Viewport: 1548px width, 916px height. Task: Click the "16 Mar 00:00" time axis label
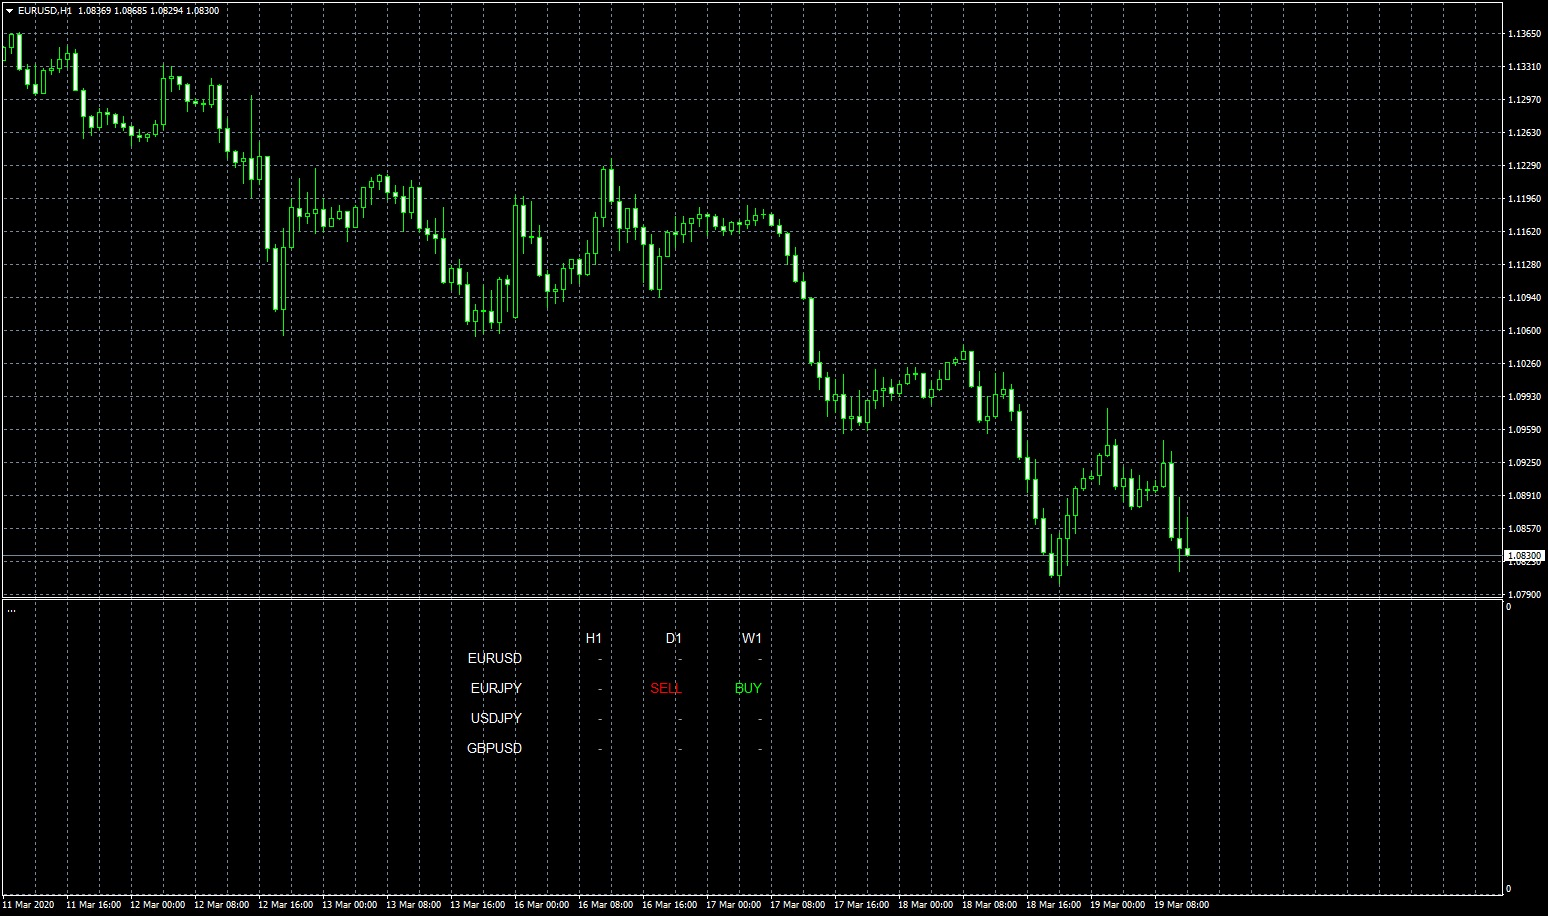point(541,905)
